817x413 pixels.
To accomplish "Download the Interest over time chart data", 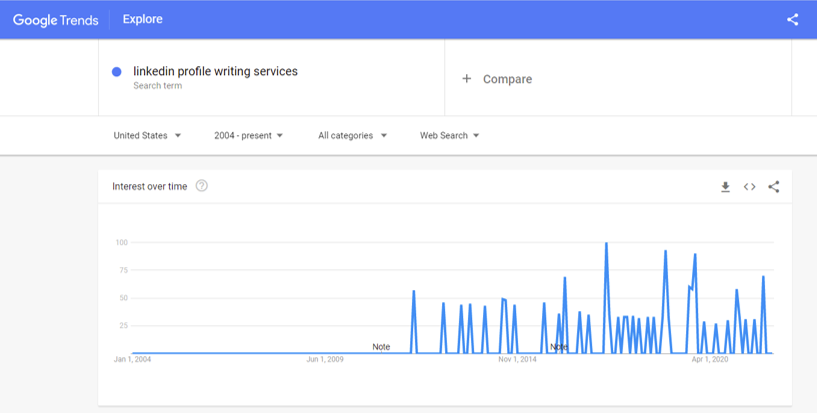I will (725, 187).
